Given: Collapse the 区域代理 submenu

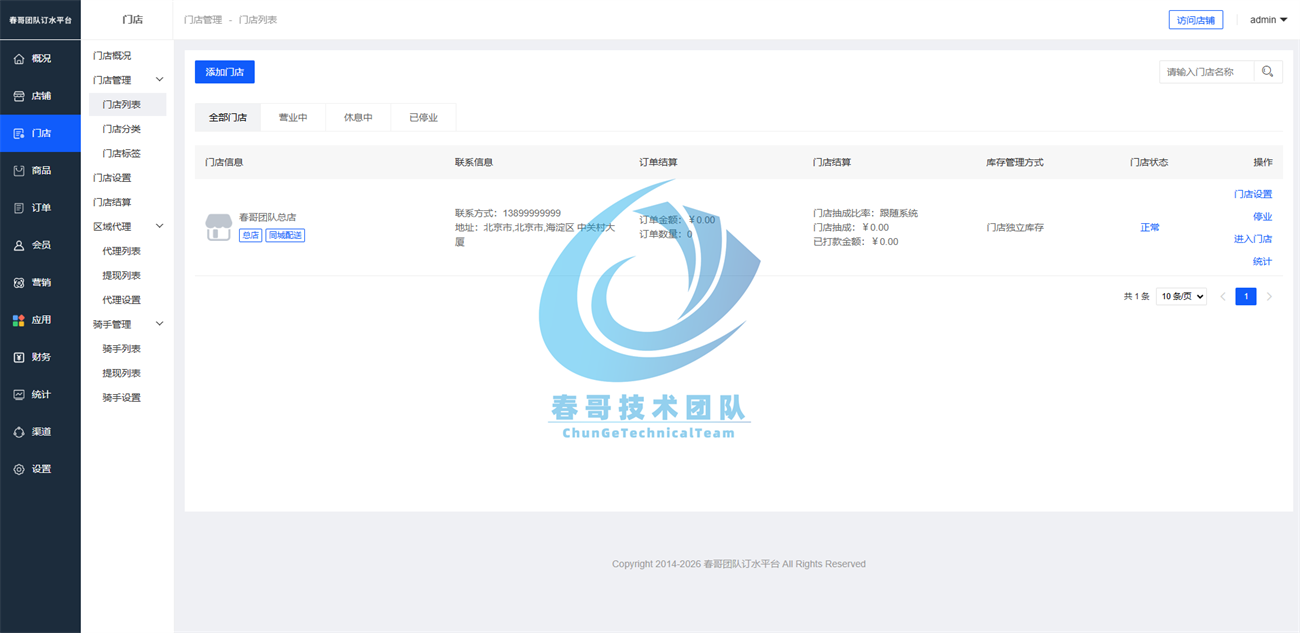Looking at the screenshot, I should [x=159, y=227].
